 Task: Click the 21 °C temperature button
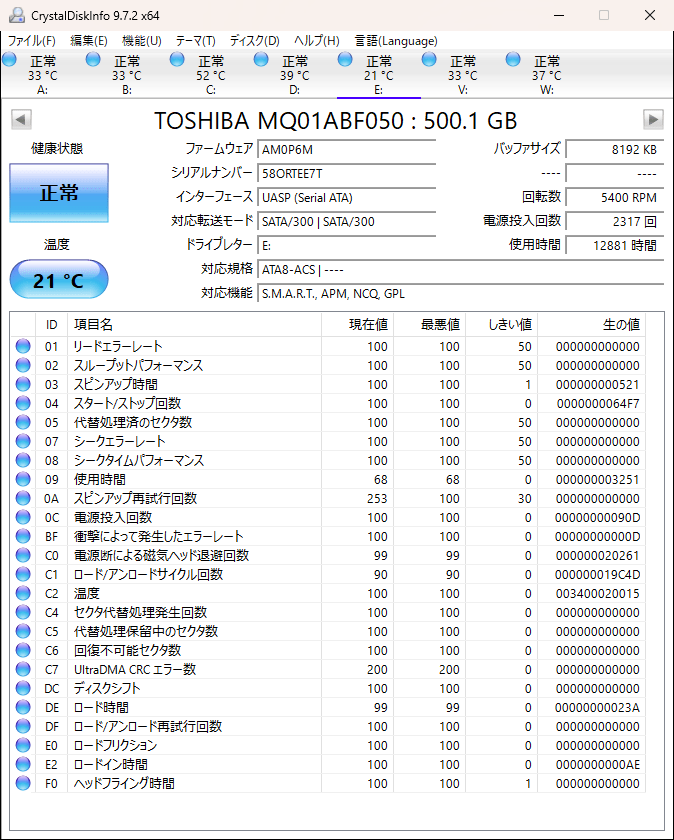click(x=59, y=280)
